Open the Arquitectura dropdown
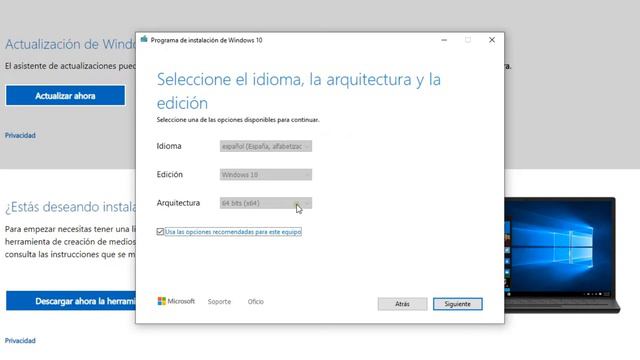This screenshot has width=640, height=360. tap(266, 203)
